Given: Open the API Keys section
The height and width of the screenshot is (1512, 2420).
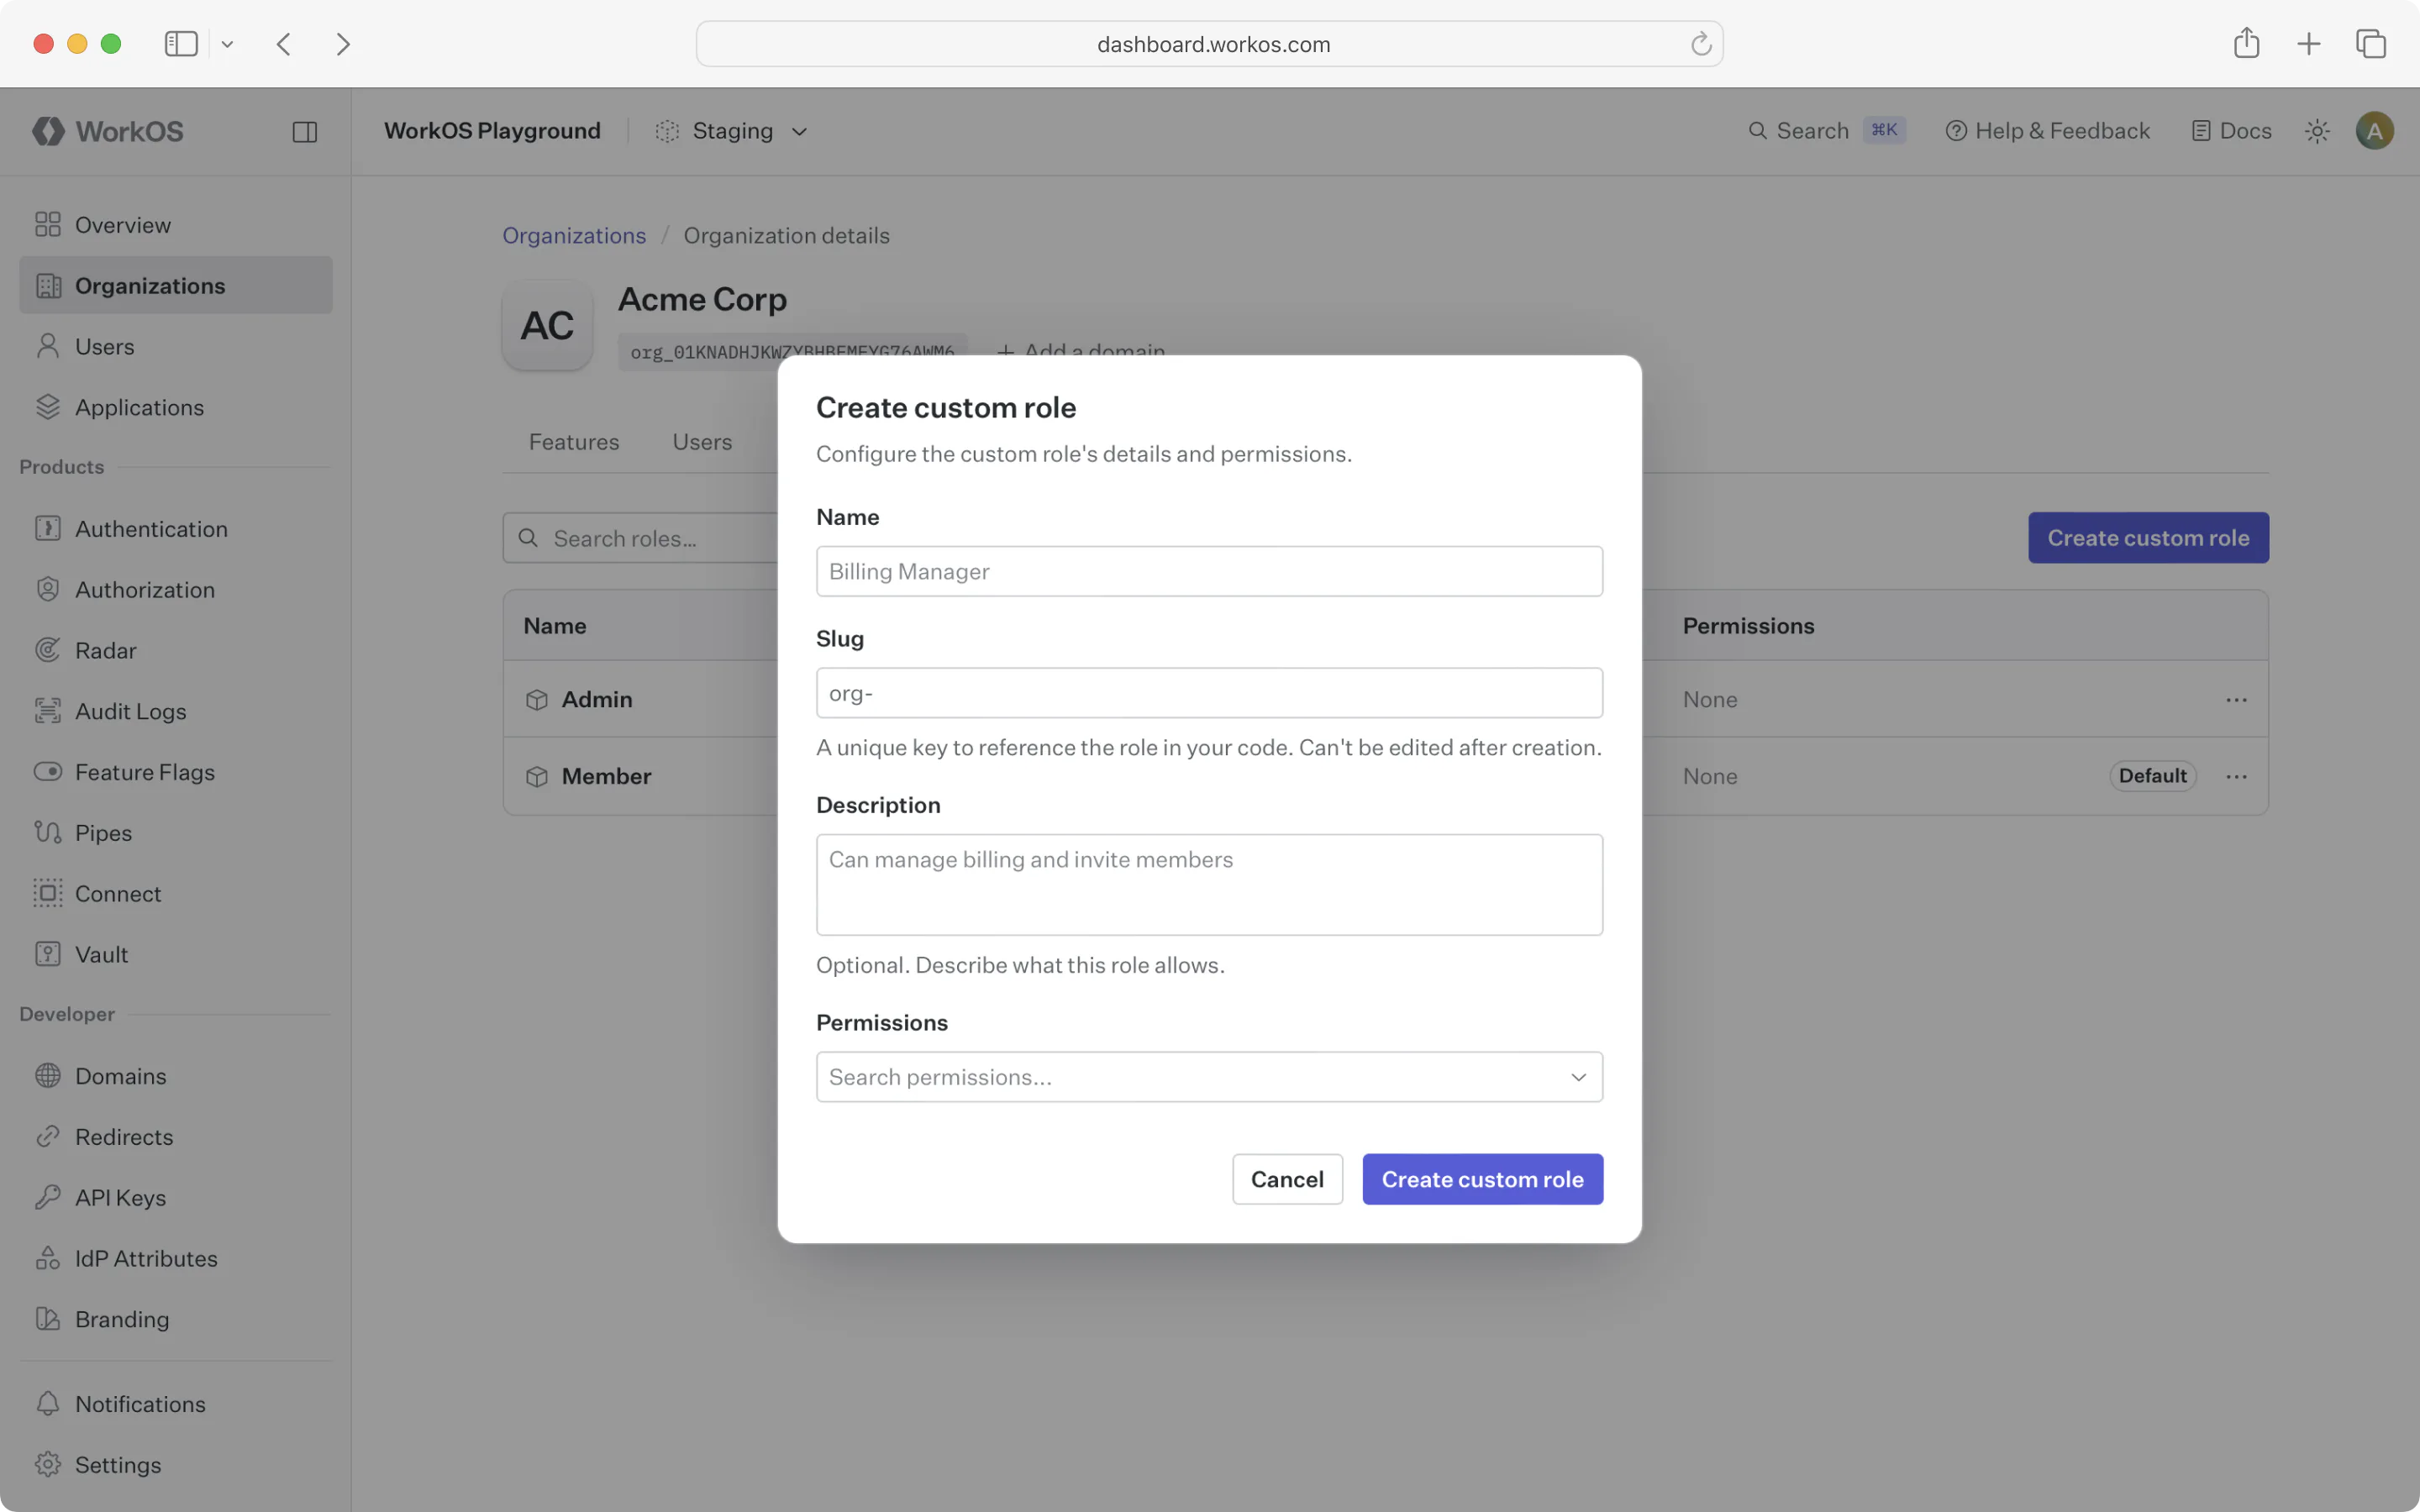Looking at the screenshot, I should [x=120, y=1197].
